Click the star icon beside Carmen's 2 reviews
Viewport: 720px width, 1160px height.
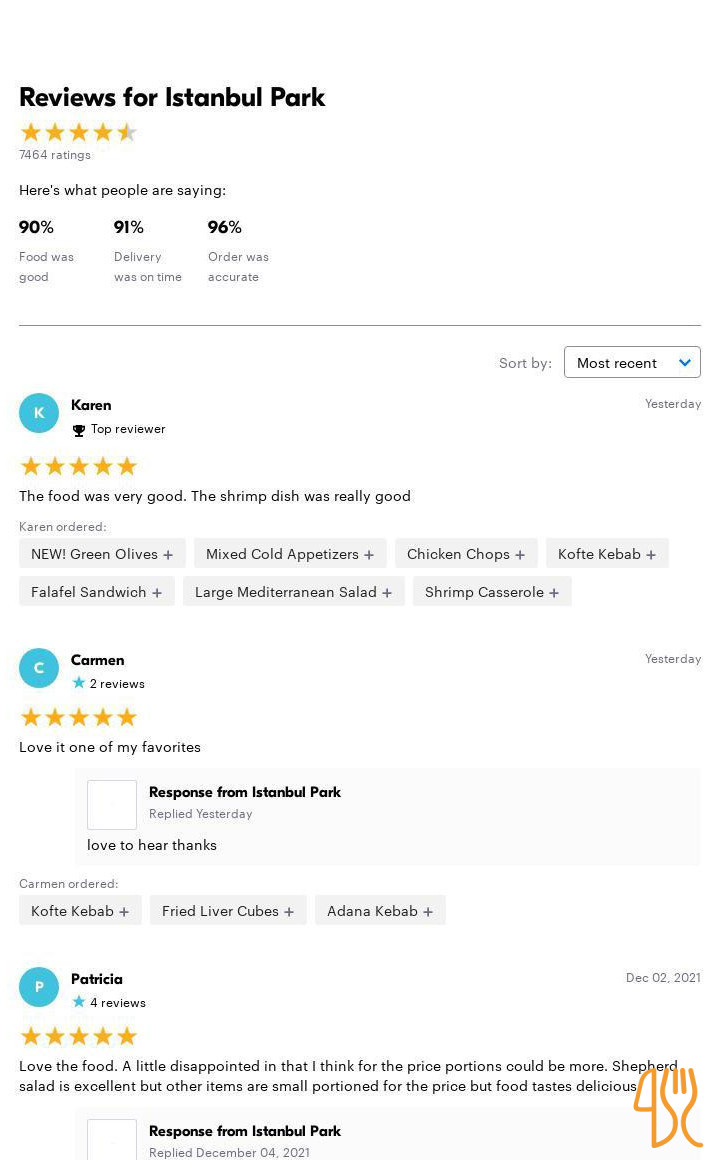pos(79,684)
